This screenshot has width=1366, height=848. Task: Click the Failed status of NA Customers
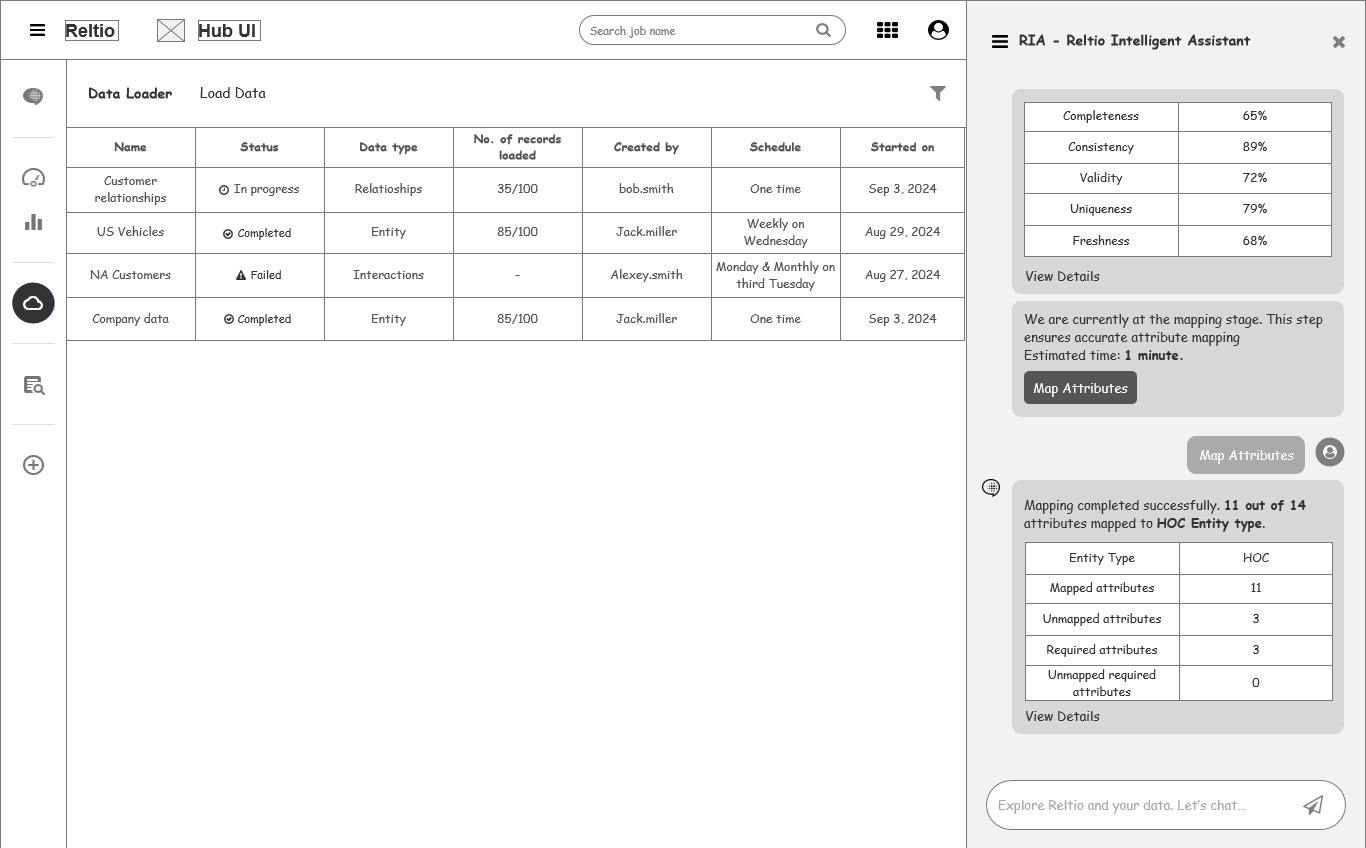pyautogui.click(x=259, y=275)
